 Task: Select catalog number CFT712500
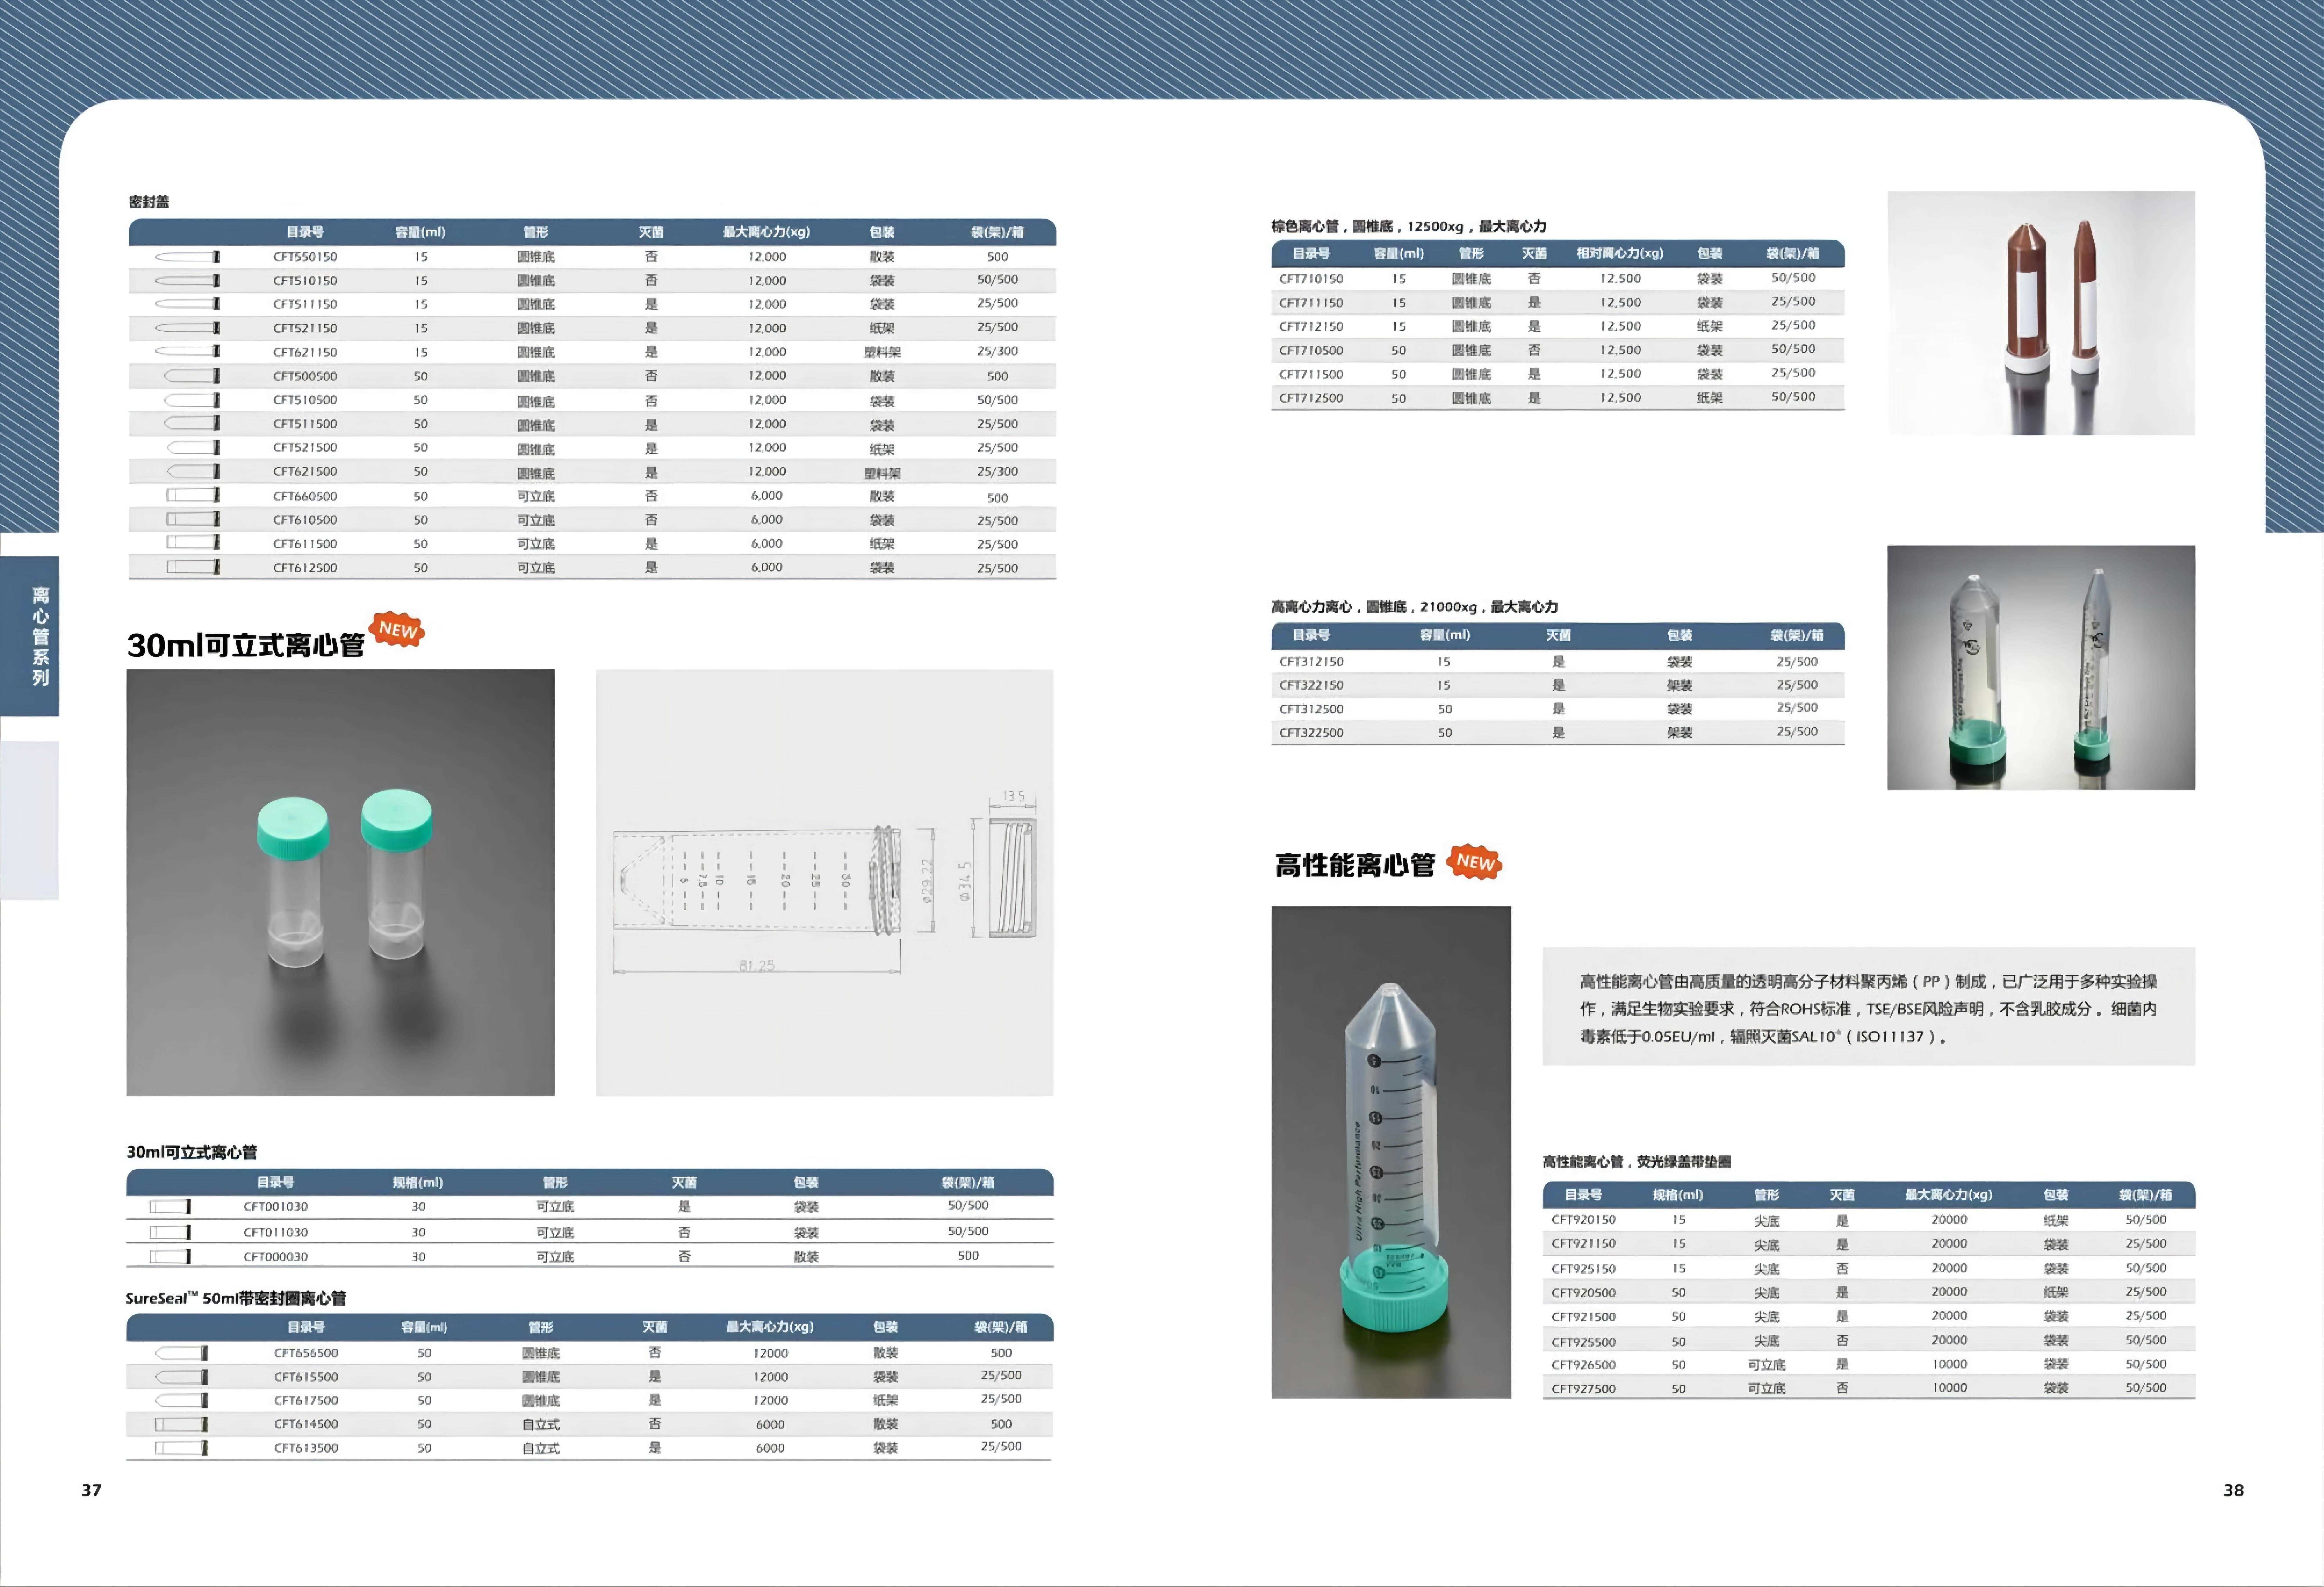pos(1311,398)
